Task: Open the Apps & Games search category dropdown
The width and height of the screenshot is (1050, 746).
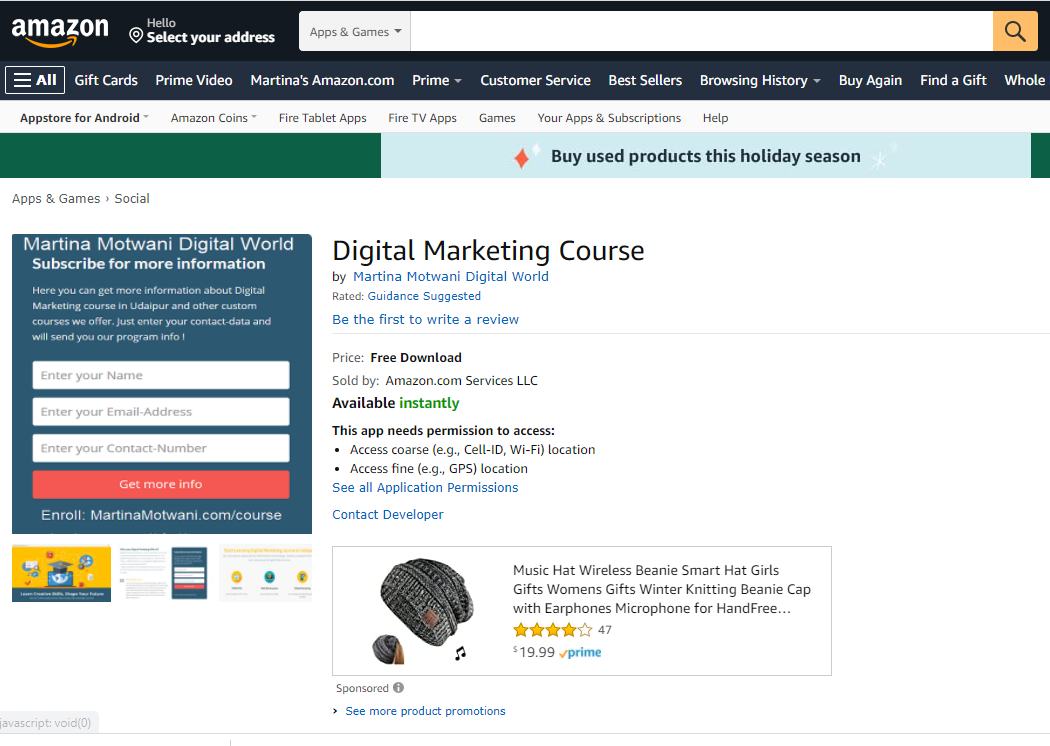Action: [x=354, y=31]
